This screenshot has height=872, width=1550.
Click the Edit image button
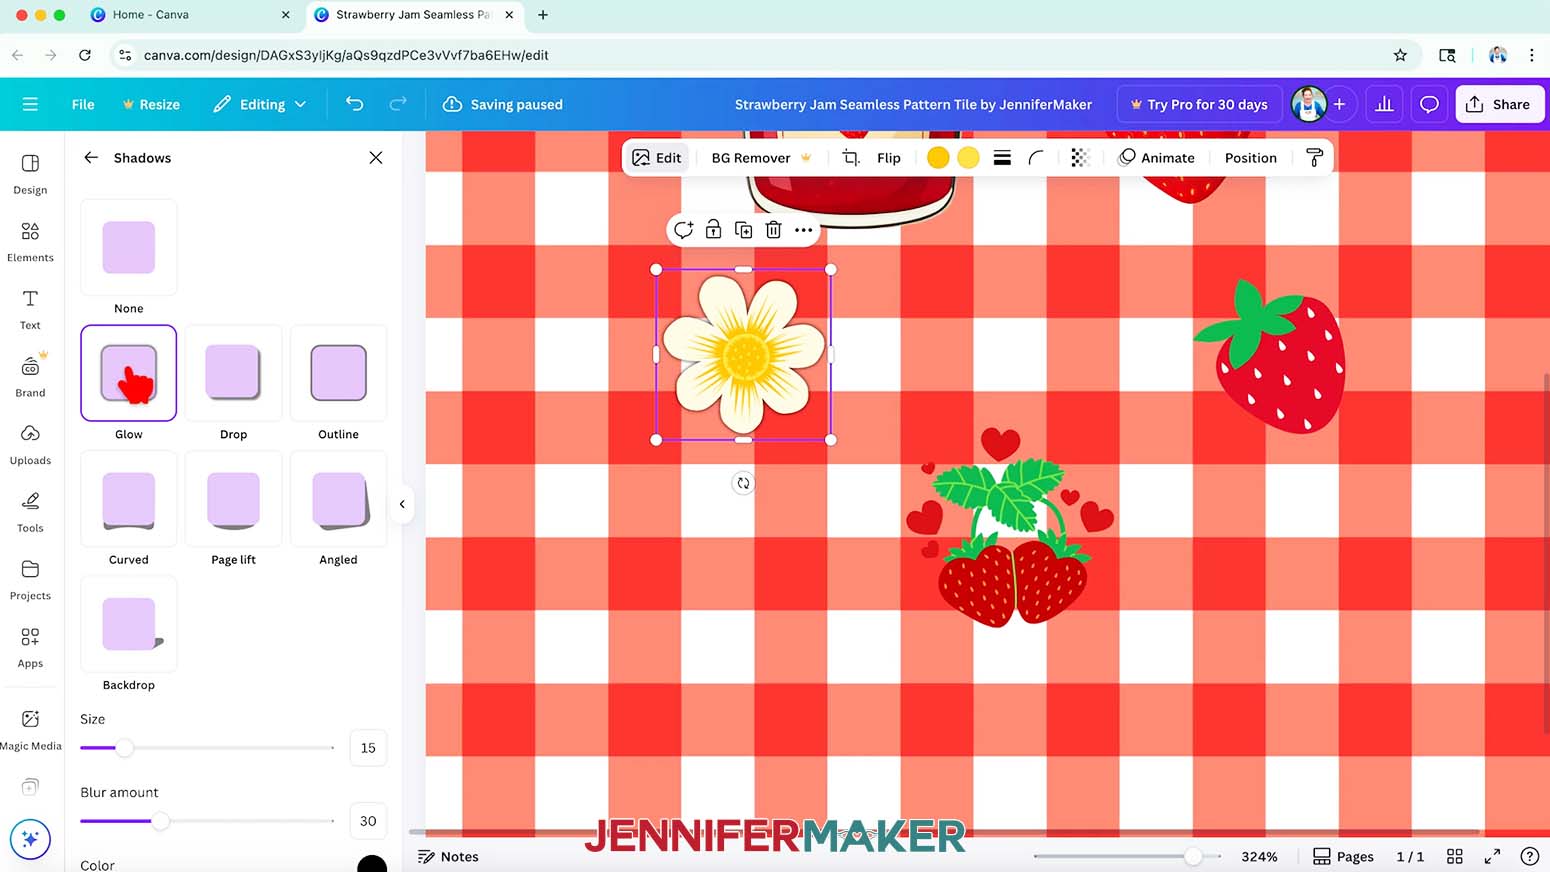point(657,158)
